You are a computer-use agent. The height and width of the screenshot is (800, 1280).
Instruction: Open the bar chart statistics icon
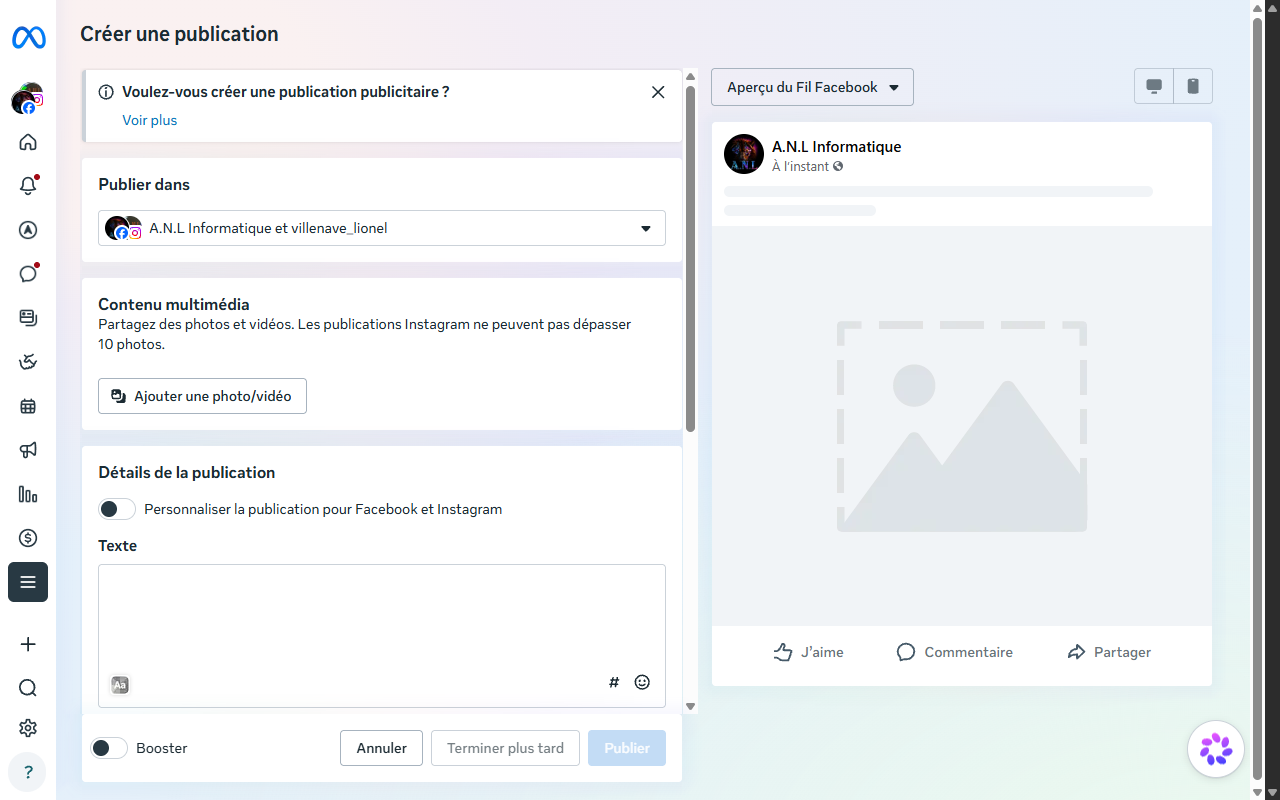tap(28, 494)
